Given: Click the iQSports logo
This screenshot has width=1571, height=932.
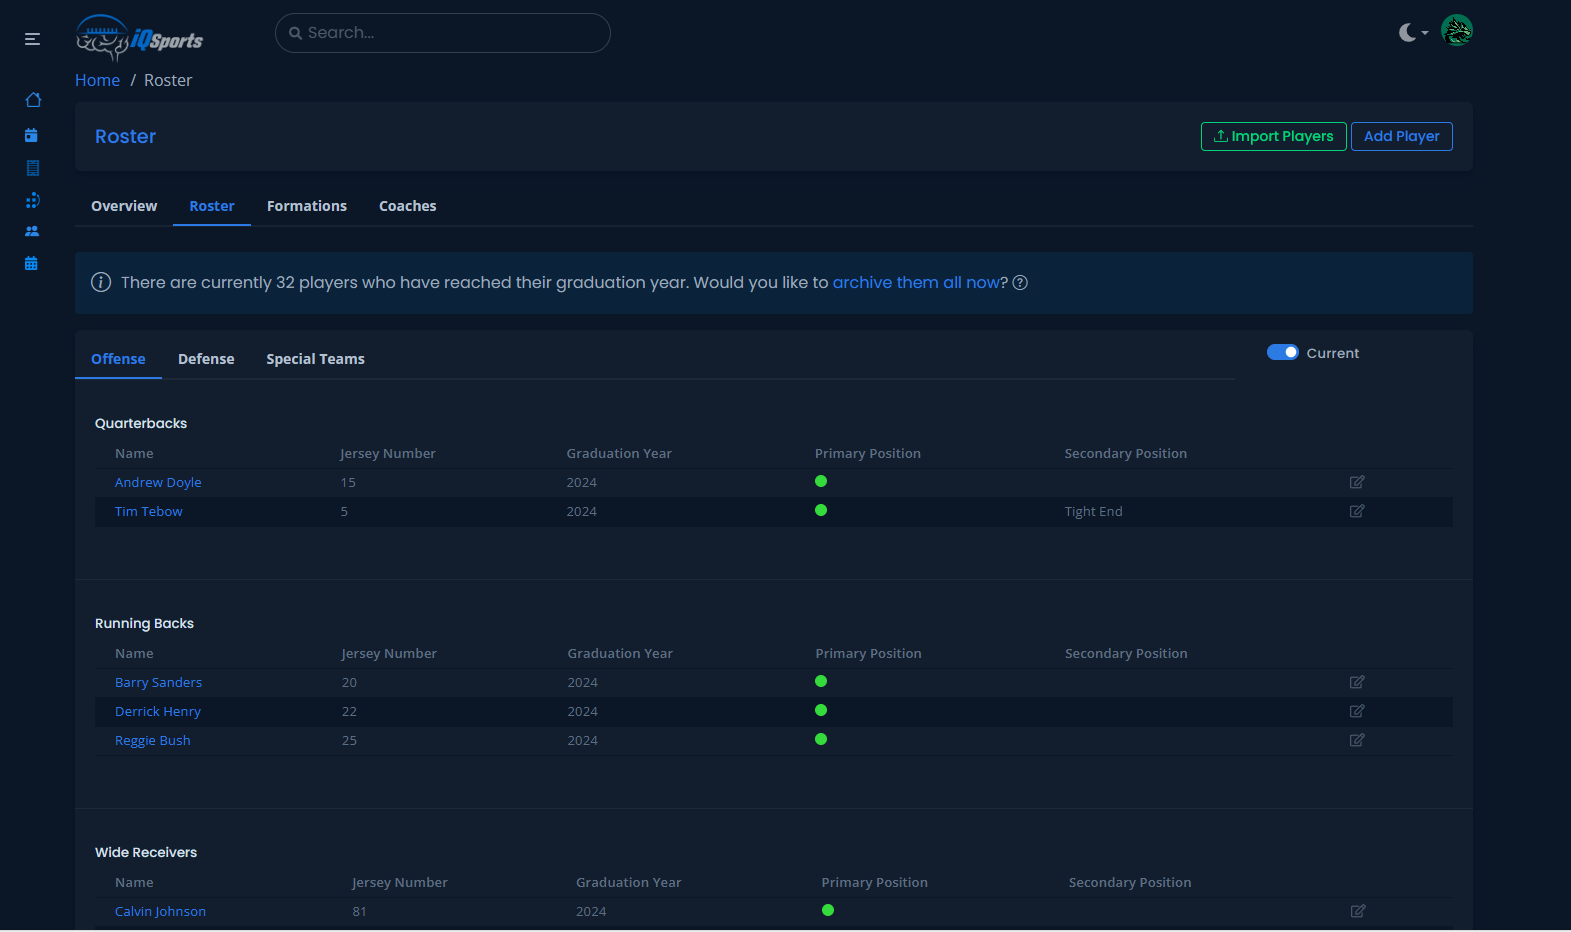Looking at the screenshot, I should click(139, 38).
